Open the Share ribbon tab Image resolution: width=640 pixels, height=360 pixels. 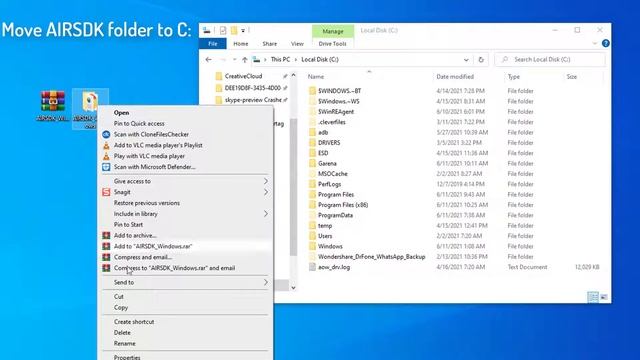click(269, 44)
